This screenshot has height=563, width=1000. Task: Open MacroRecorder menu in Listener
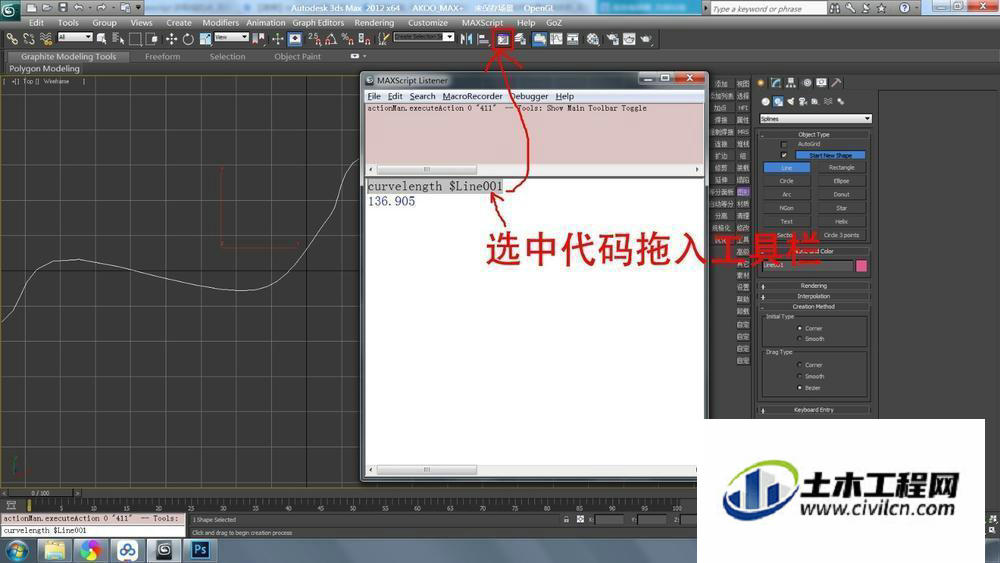[473, 96]
